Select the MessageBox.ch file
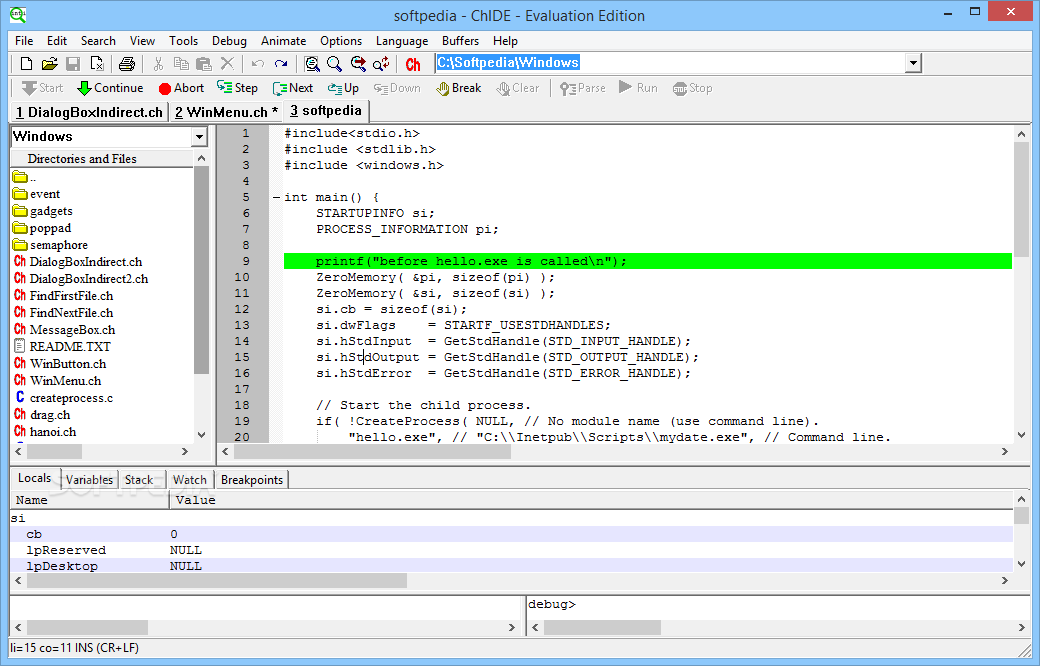Viewport: 1040px width, 666px height. point(64,330)
